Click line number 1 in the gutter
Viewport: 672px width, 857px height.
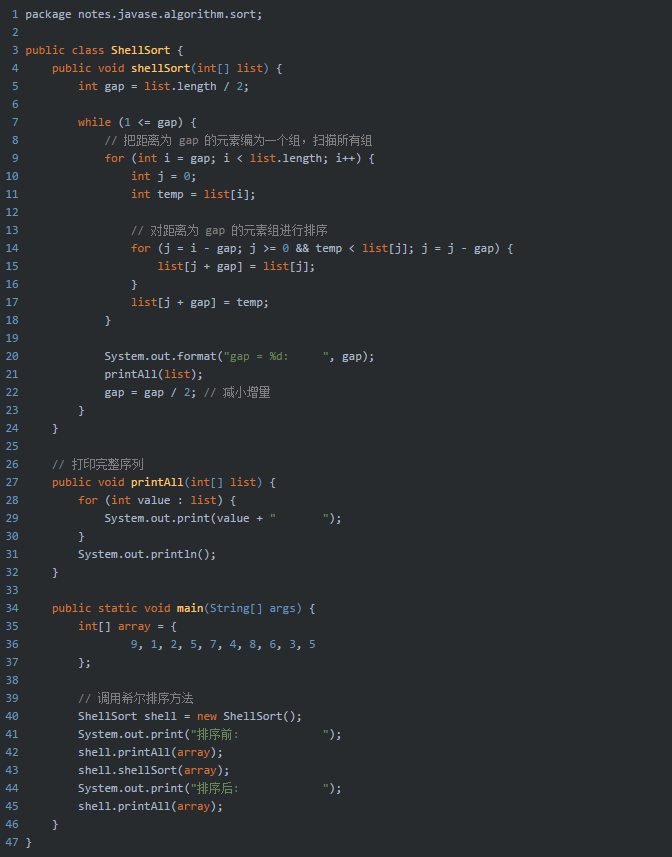tap(15, 14)
